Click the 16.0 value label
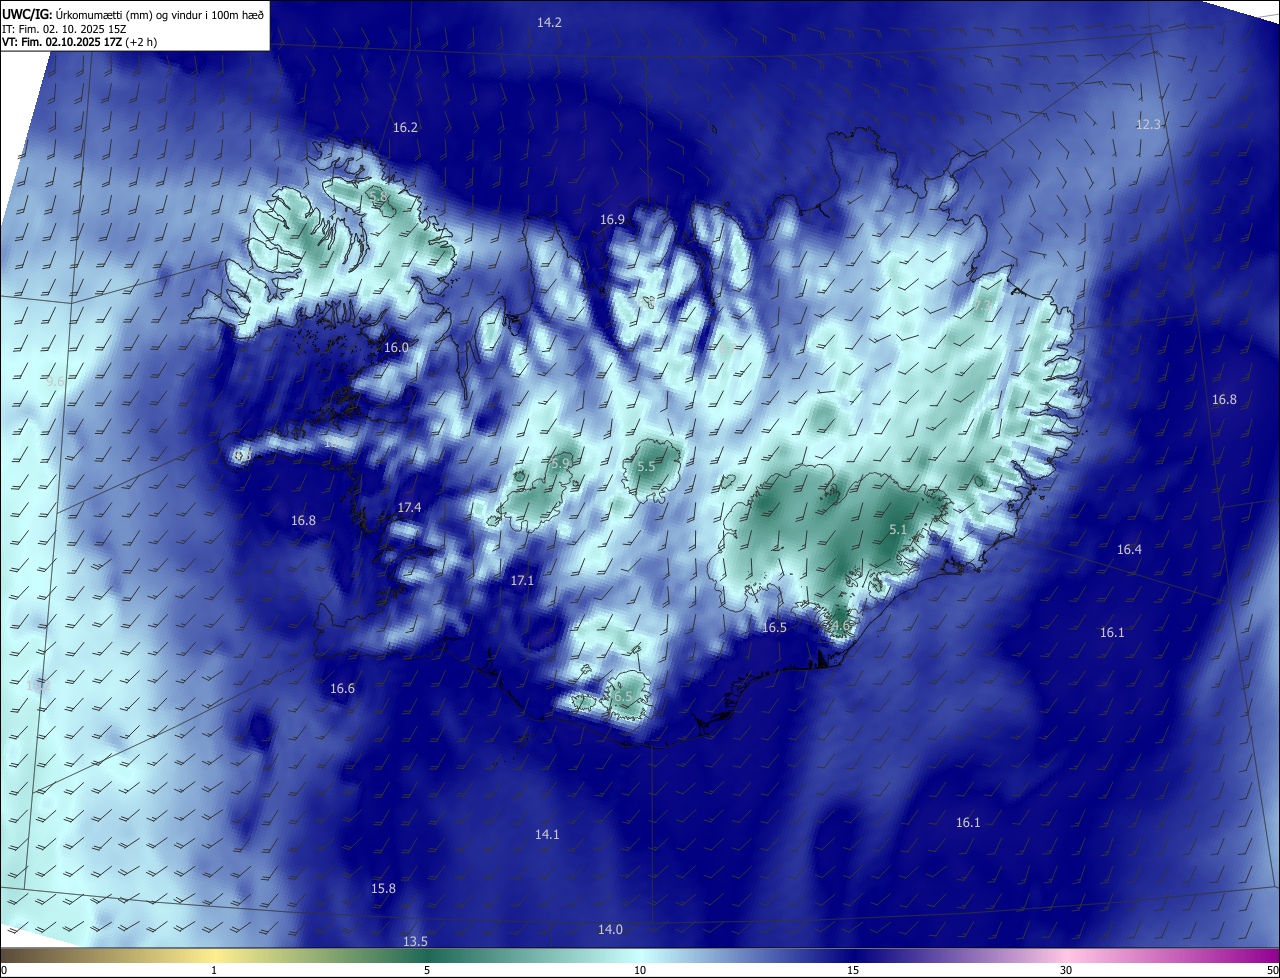 tap(396, 347)
